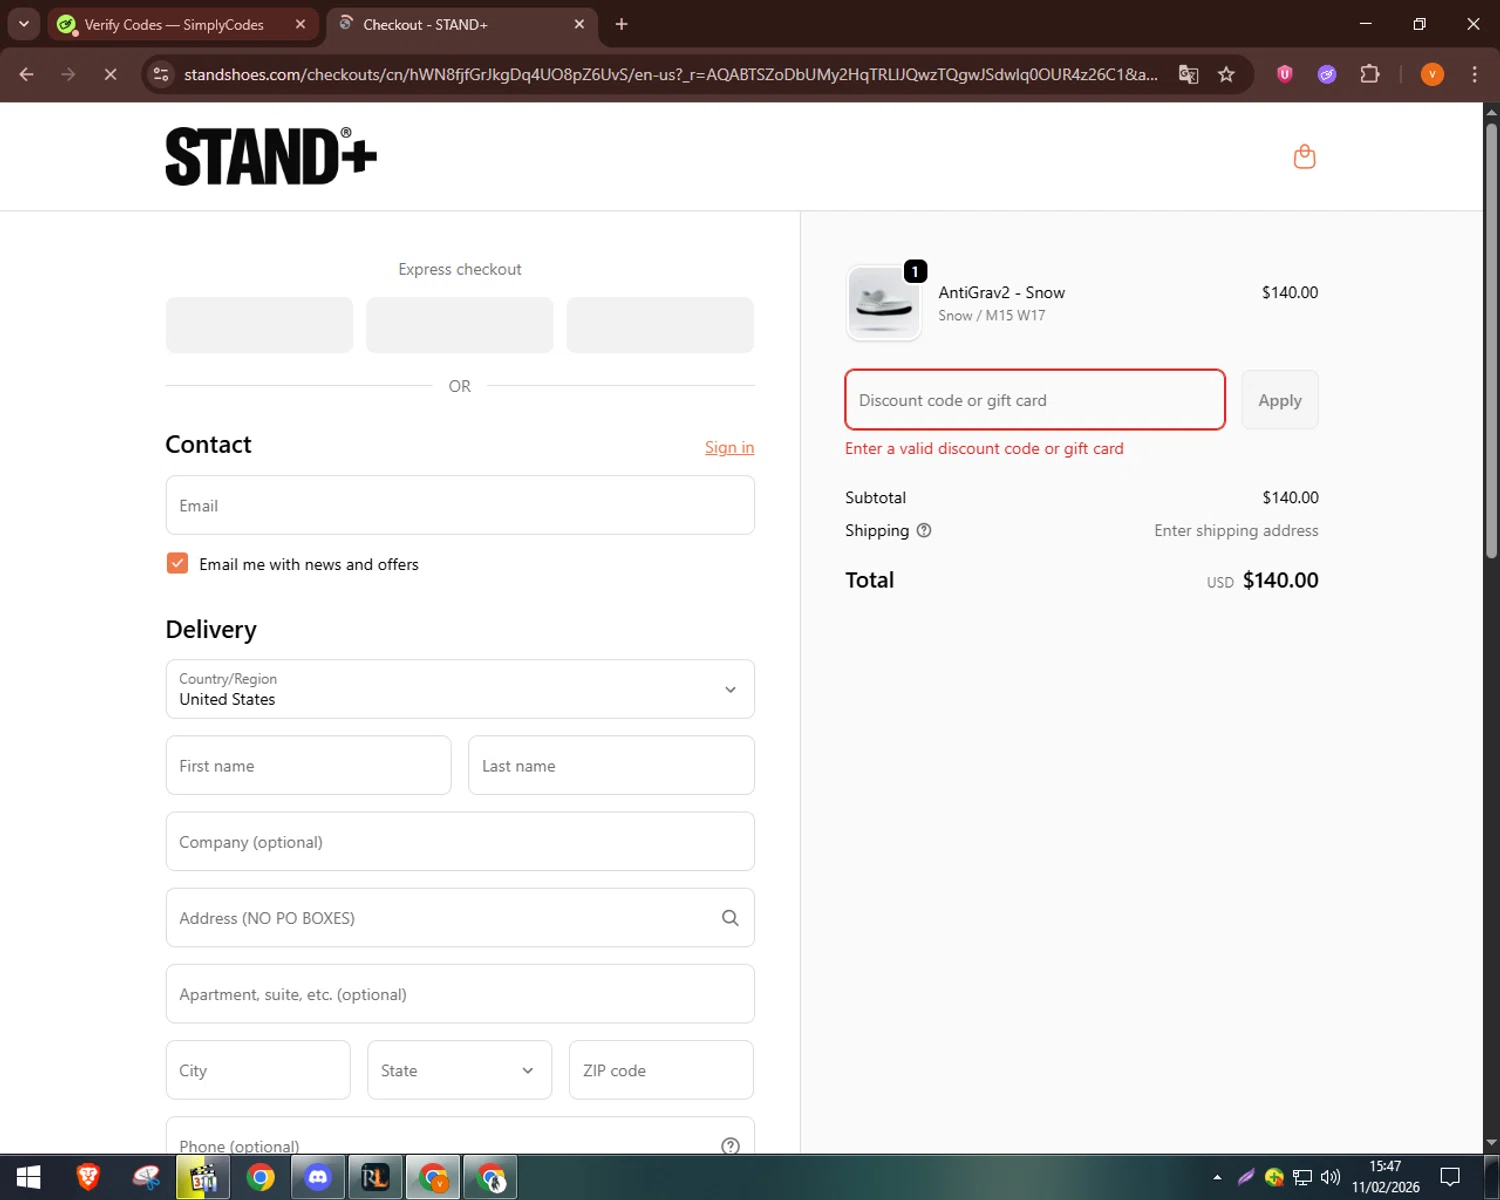Show hidden system tray icons
Image resolution: width=1500 pixels, height=1200 pixels.
(1217, 1177)
